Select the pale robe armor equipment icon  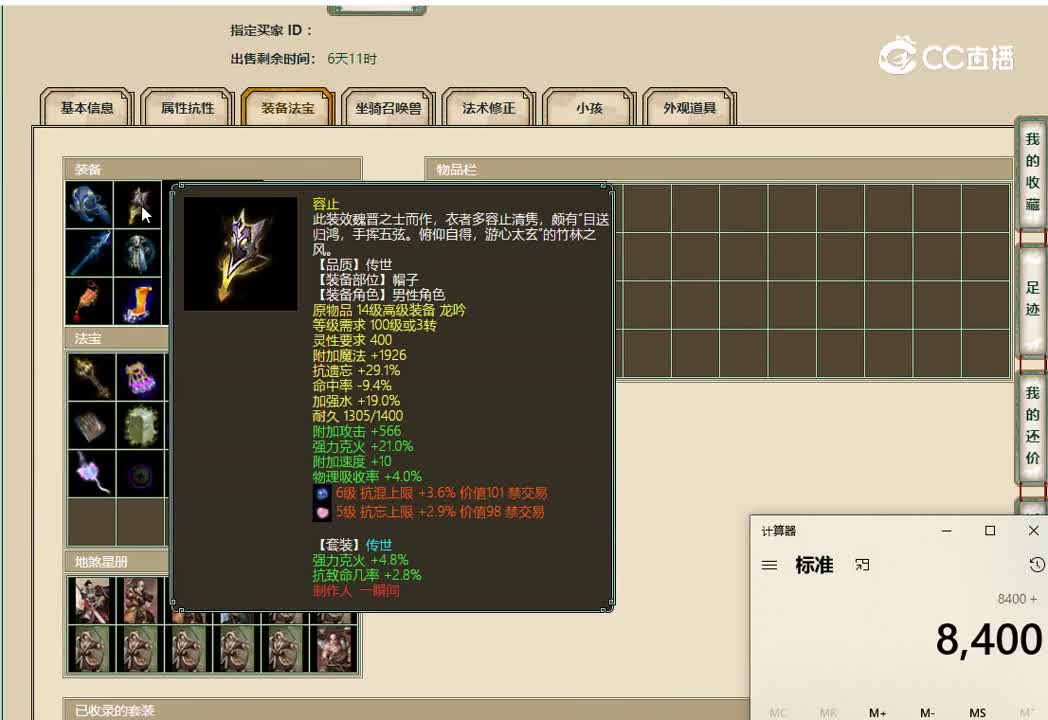(x=138, y=253)
